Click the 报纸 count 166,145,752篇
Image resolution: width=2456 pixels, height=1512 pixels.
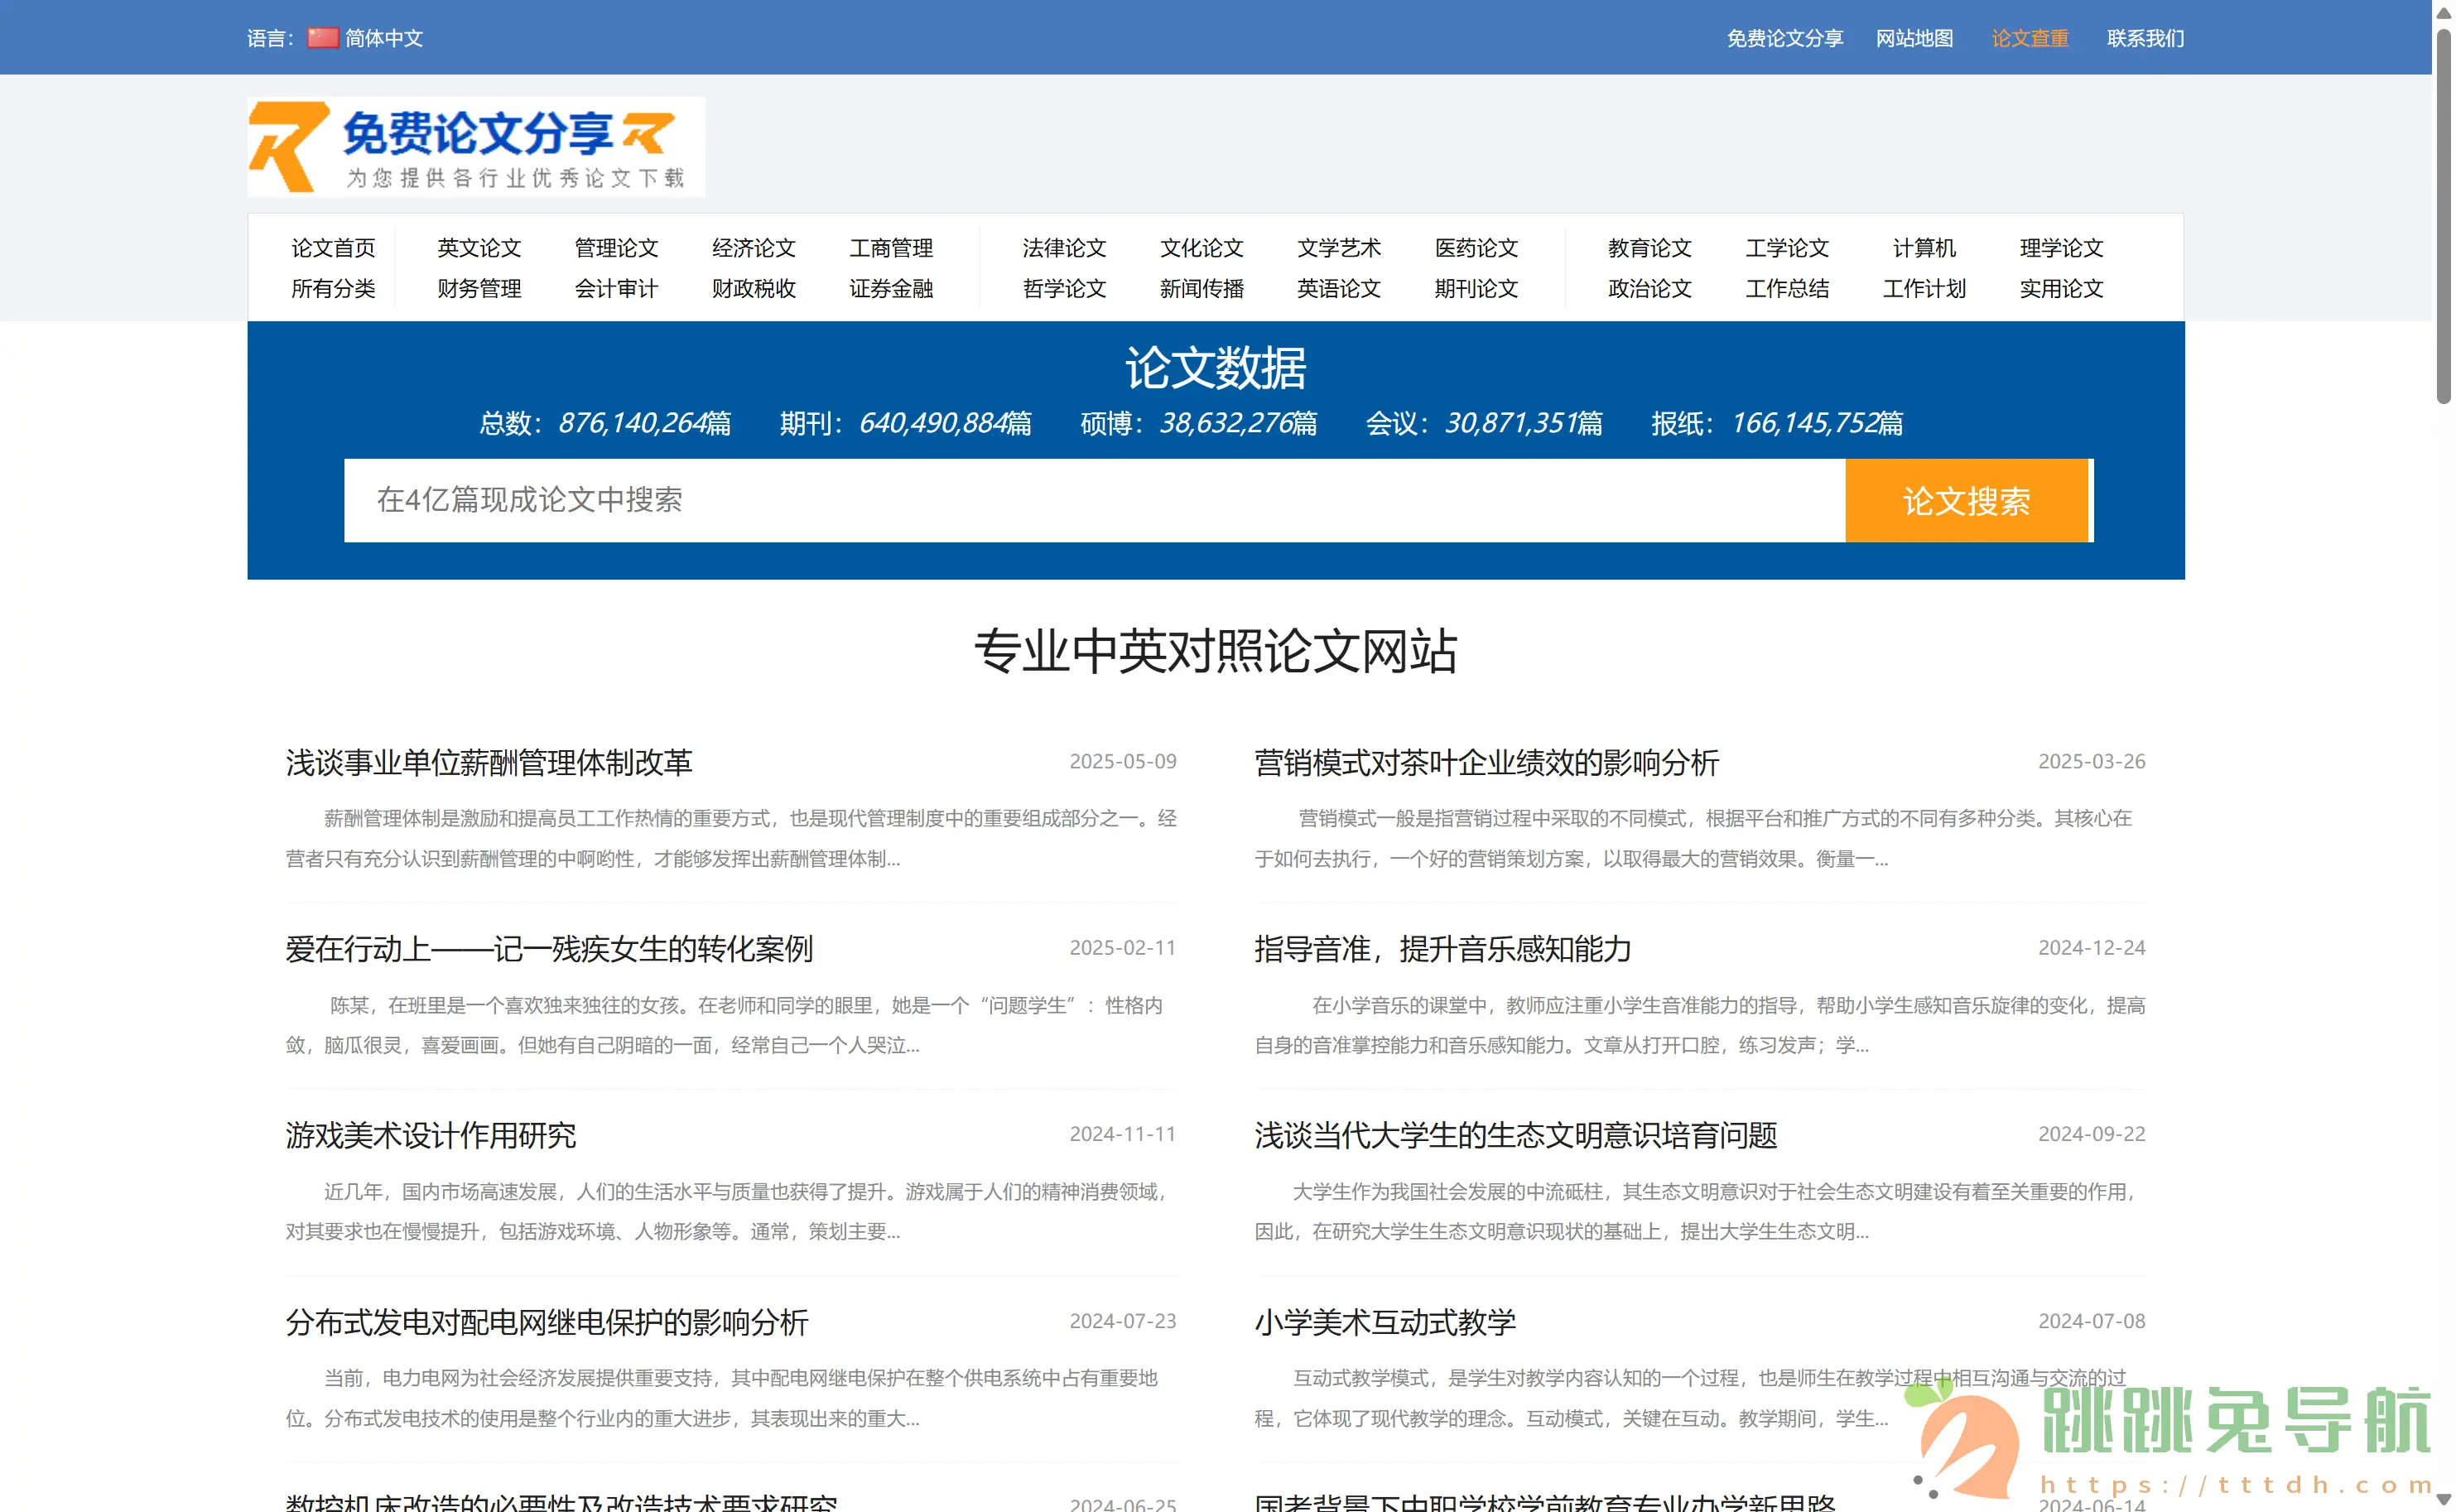[x=1817, y=423]
